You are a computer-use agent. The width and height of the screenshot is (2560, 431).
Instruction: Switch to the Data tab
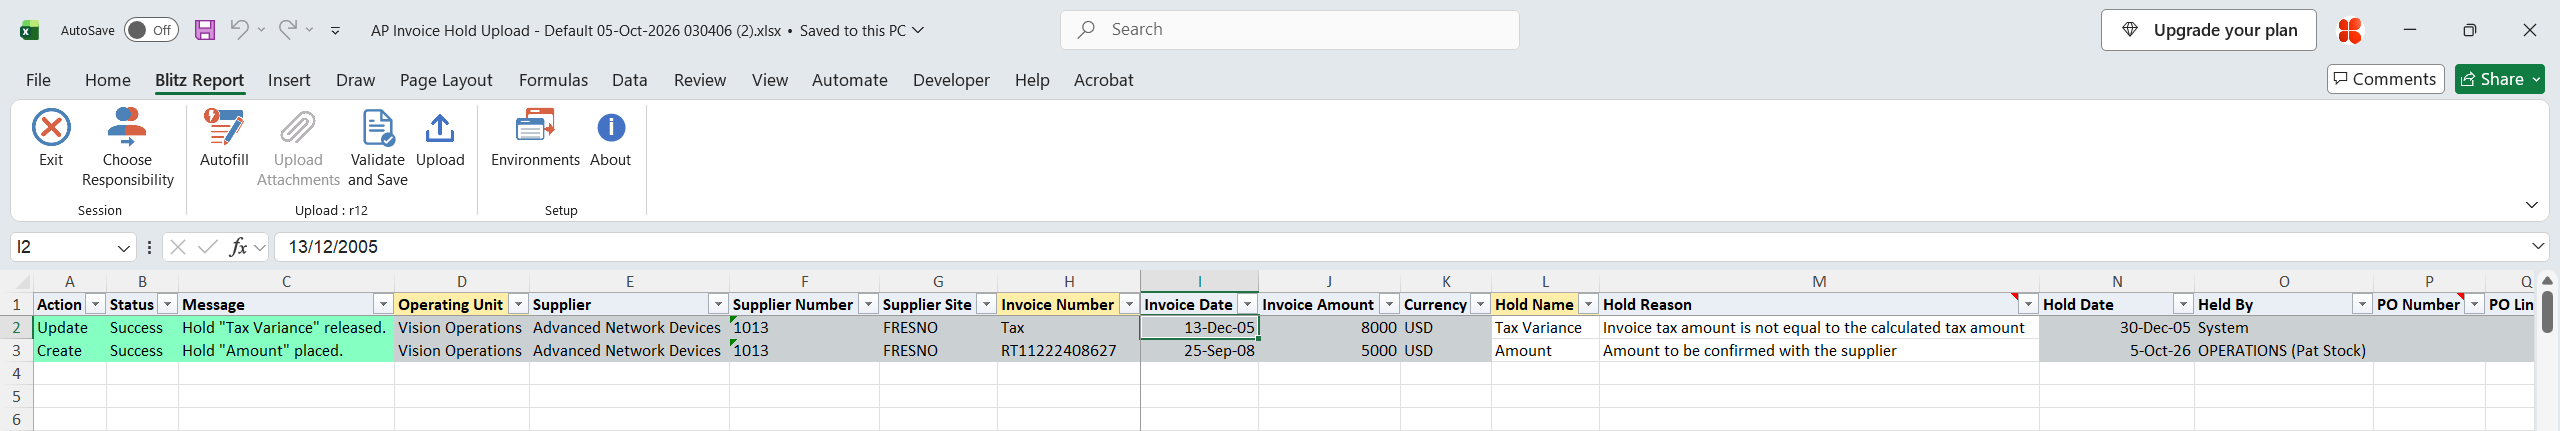pos(630,80)
